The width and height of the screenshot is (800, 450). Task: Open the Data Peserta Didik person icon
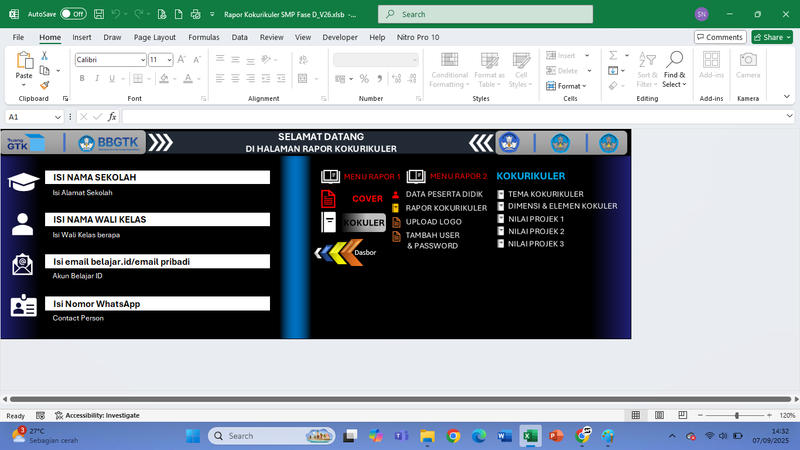coord(396,194)
